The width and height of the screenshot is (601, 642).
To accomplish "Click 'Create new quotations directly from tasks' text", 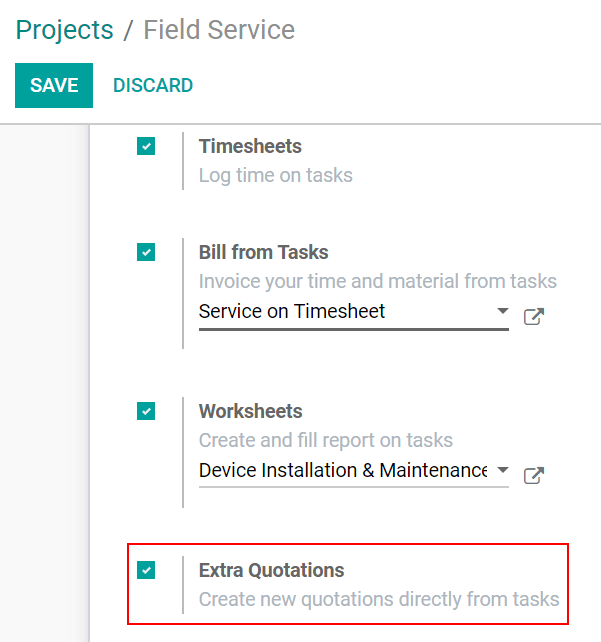I will click(x=379, y=599).
